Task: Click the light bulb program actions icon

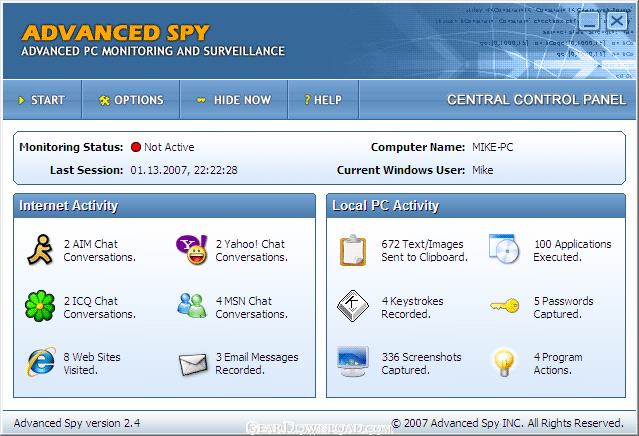Action: tap(504, 363)
